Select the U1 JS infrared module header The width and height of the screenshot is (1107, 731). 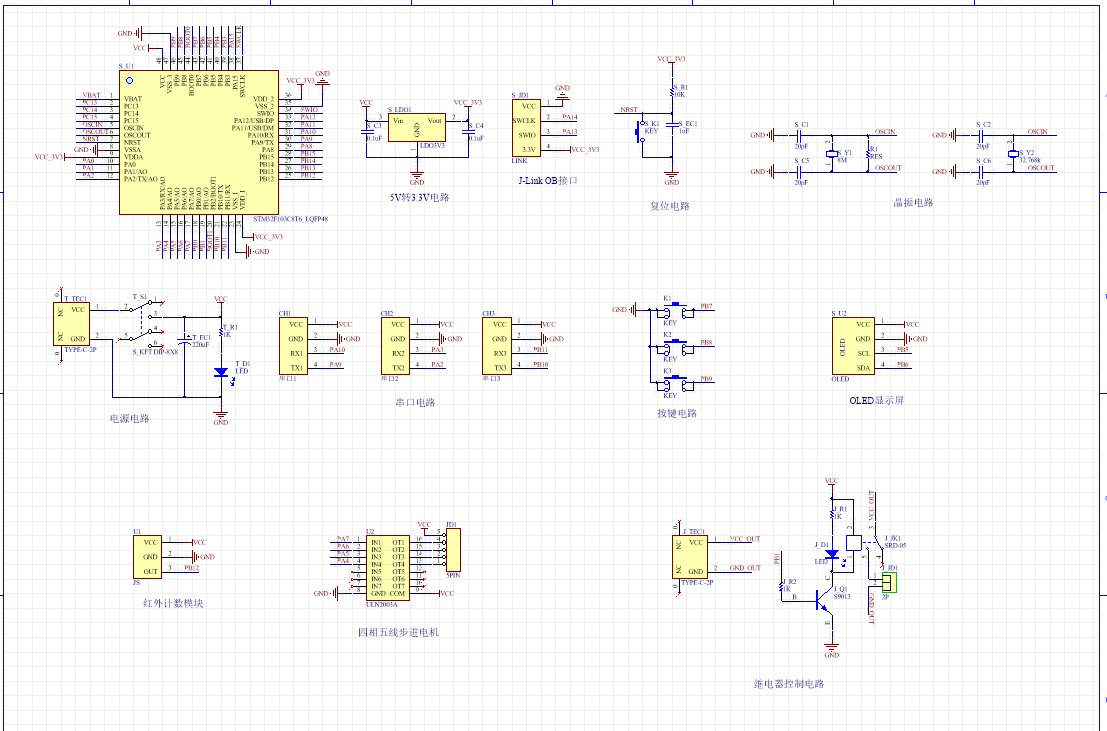pyautogui.click(x=147, y=557)
